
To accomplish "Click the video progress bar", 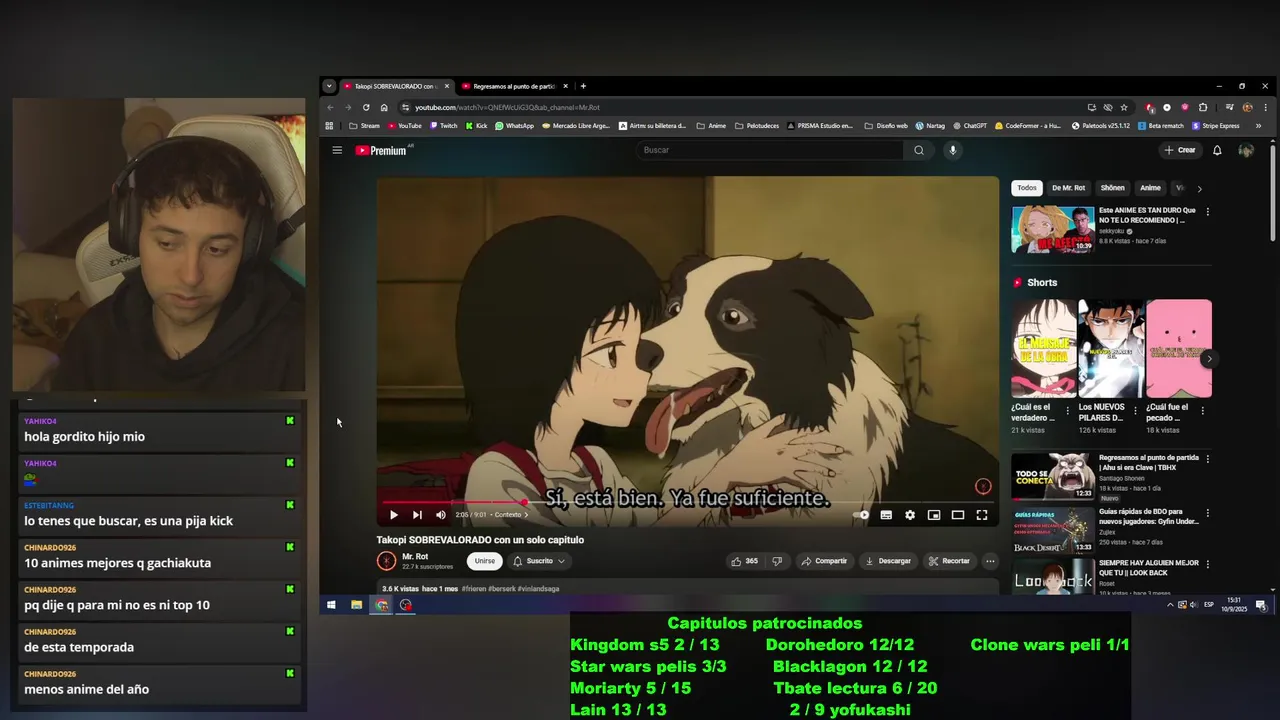I will click(x=687, y=502).
